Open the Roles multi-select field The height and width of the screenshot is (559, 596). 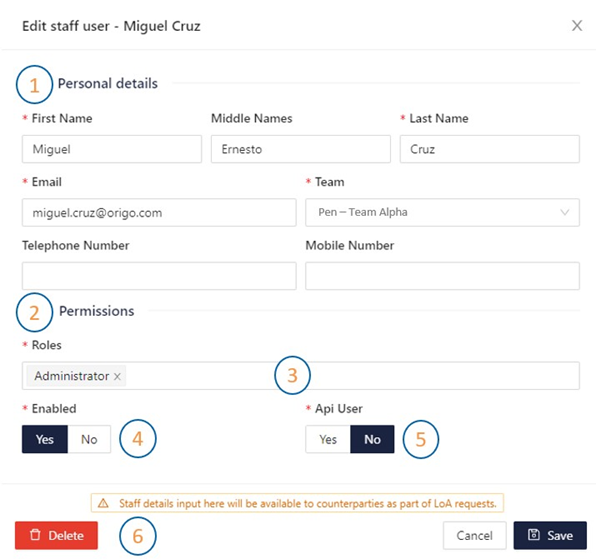301,375
